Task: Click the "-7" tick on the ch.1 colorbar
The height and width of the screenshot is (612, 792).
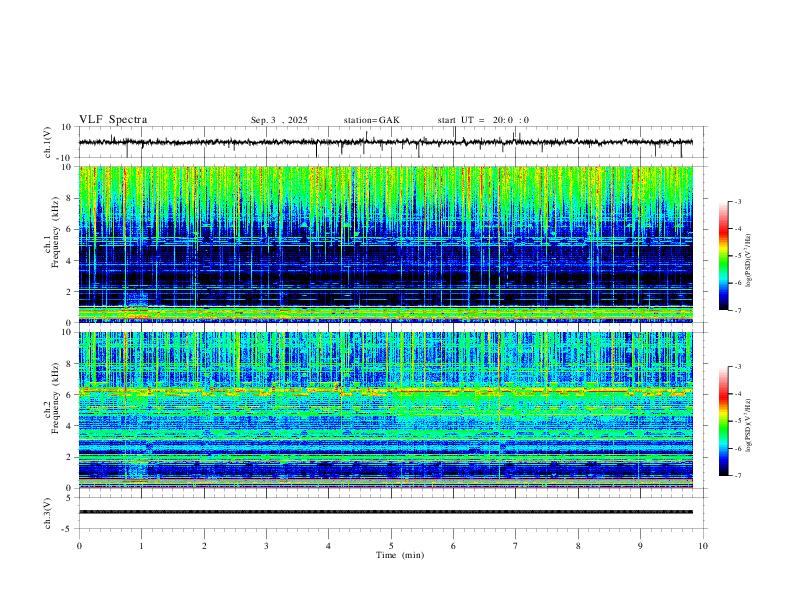Action: coord(737,310)
